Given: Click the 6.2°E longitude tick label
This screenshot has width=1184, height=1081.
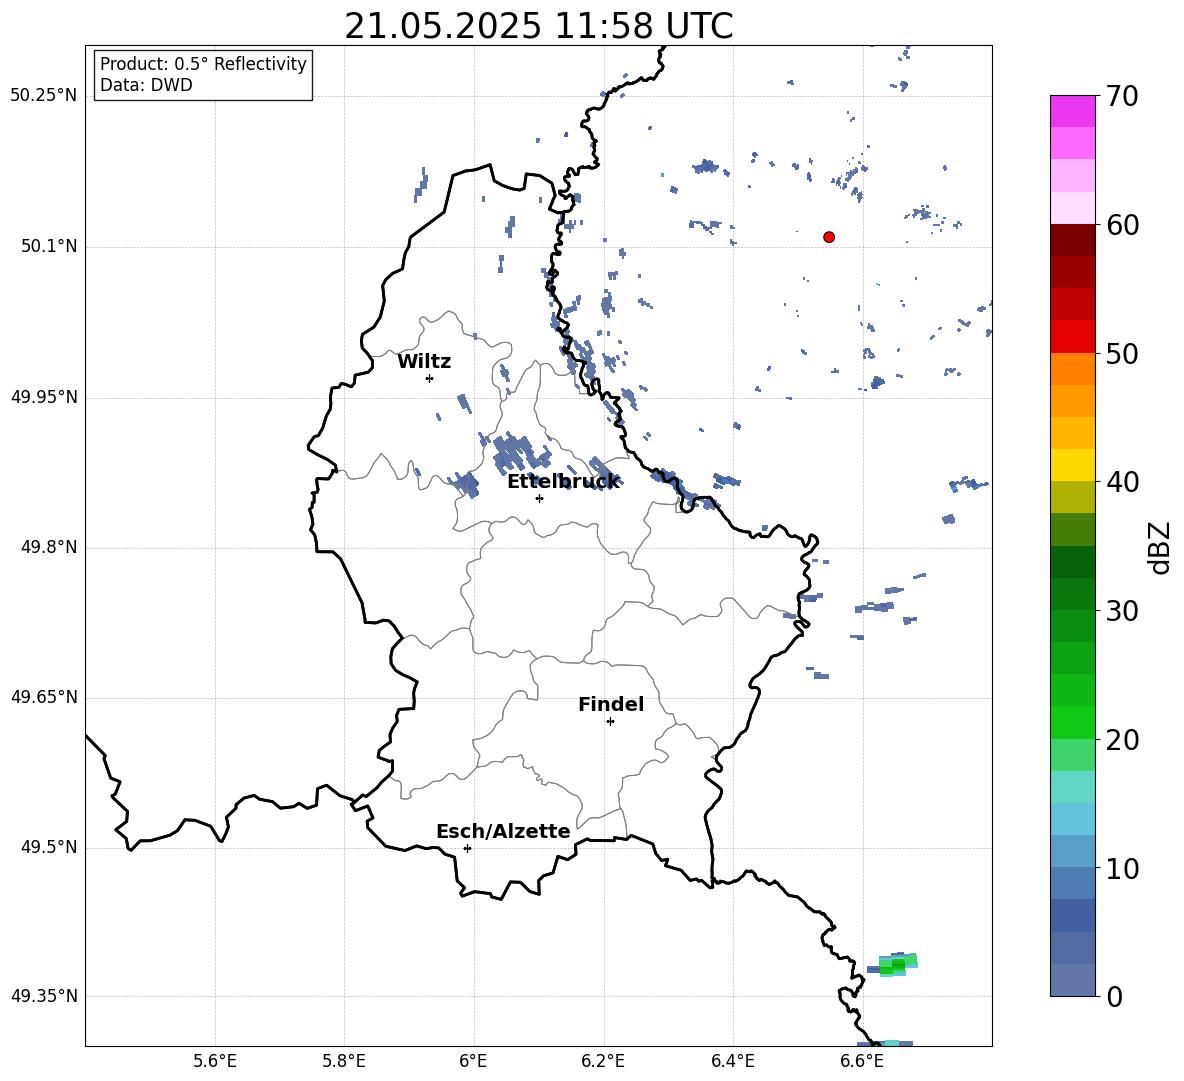Looking at the screenshot, I should click(603, 1061).
